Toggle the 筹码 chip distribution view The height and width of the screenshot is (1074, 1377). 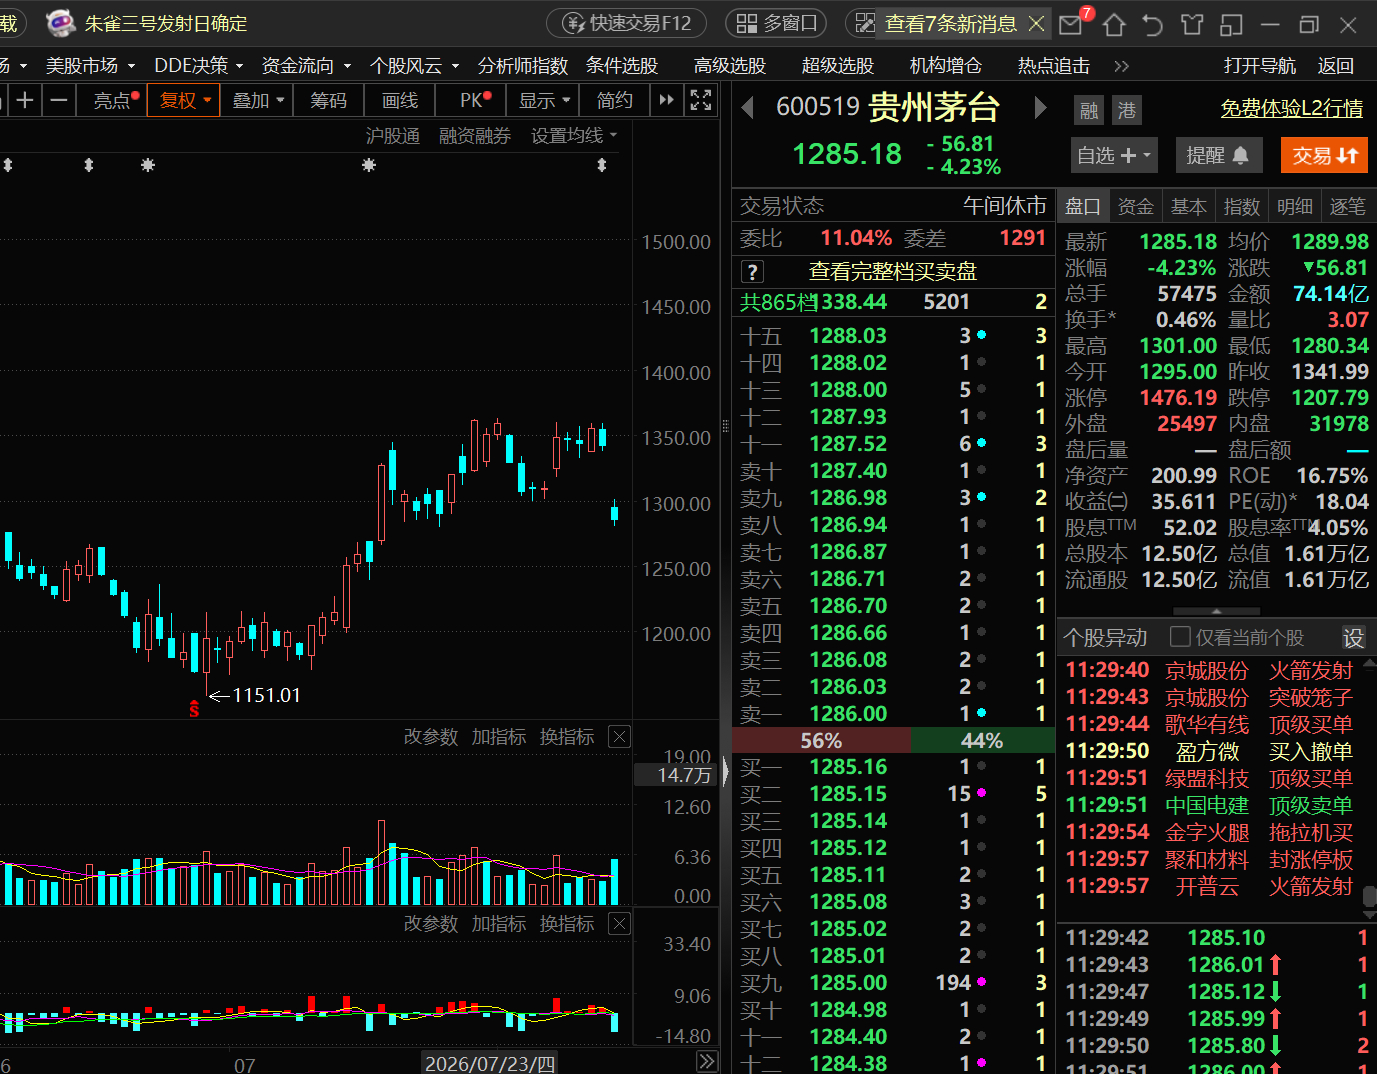[x=328, y=100]
